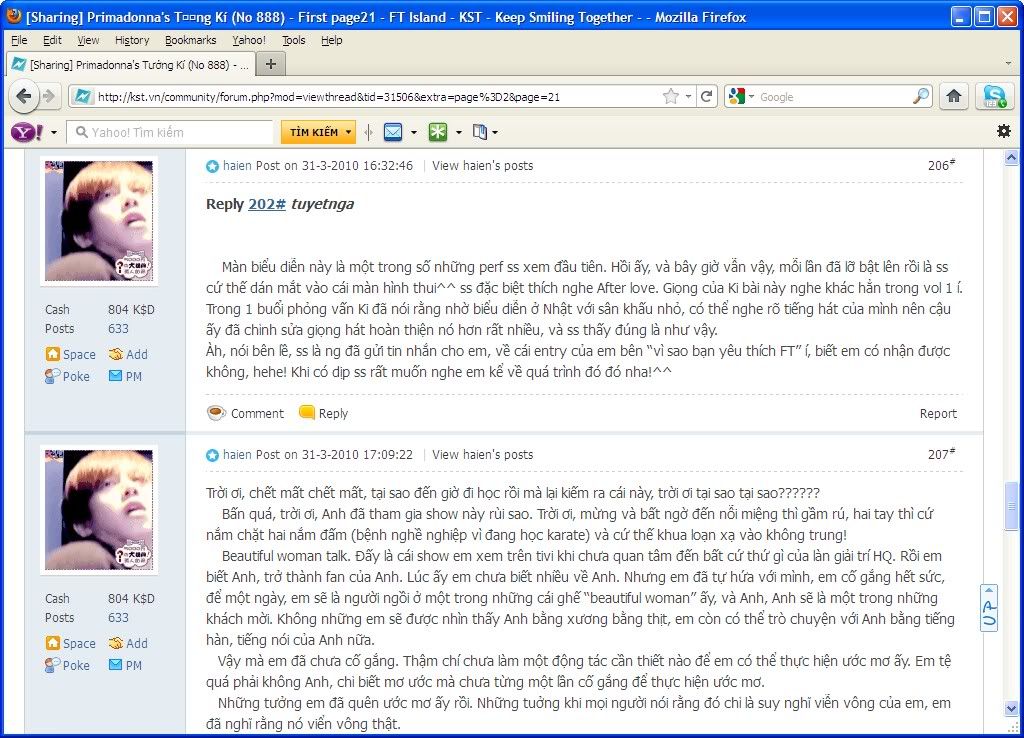This screenshot has height=738, width=1024.
Task: Click the star icon beside post 207 author
Action: point(212,455)
